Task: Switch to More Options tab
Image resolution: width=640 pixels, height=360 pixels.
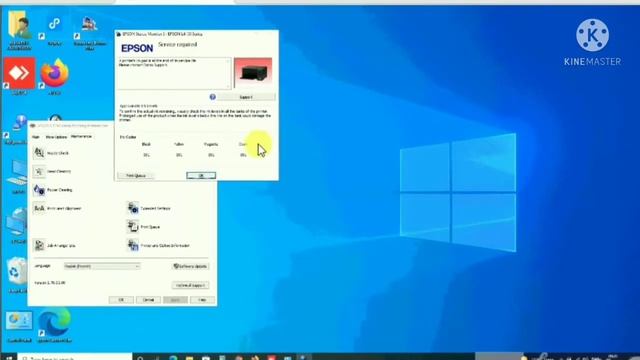Action: [x=56, y=137]
